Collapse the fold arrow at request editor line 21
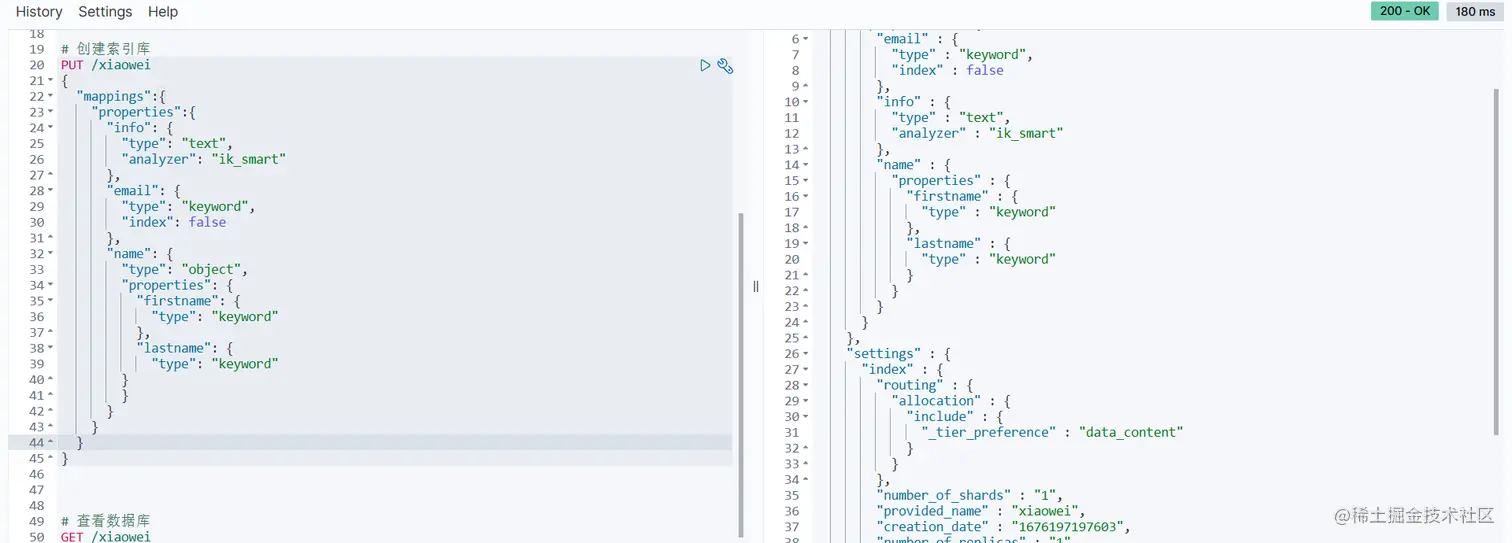 coord(51,81)
